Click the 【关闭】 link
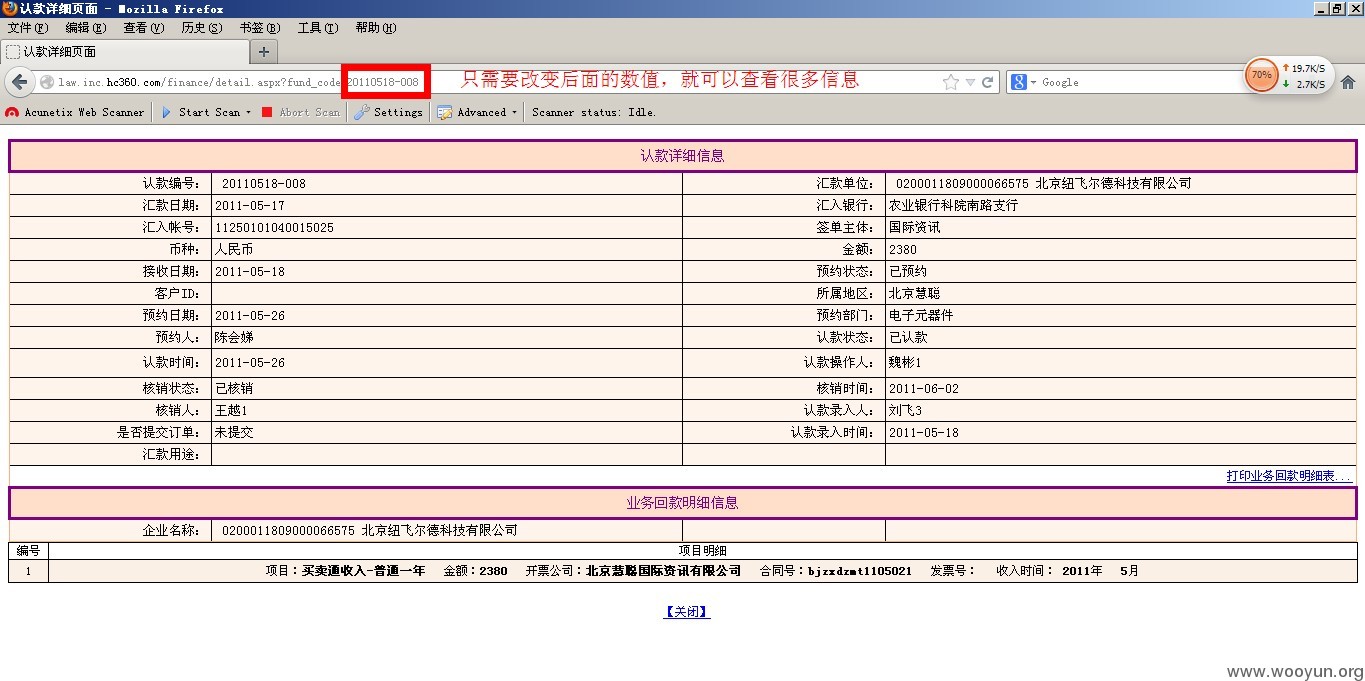This screenshot has height=681, width=1365. [x=687, y=612]
